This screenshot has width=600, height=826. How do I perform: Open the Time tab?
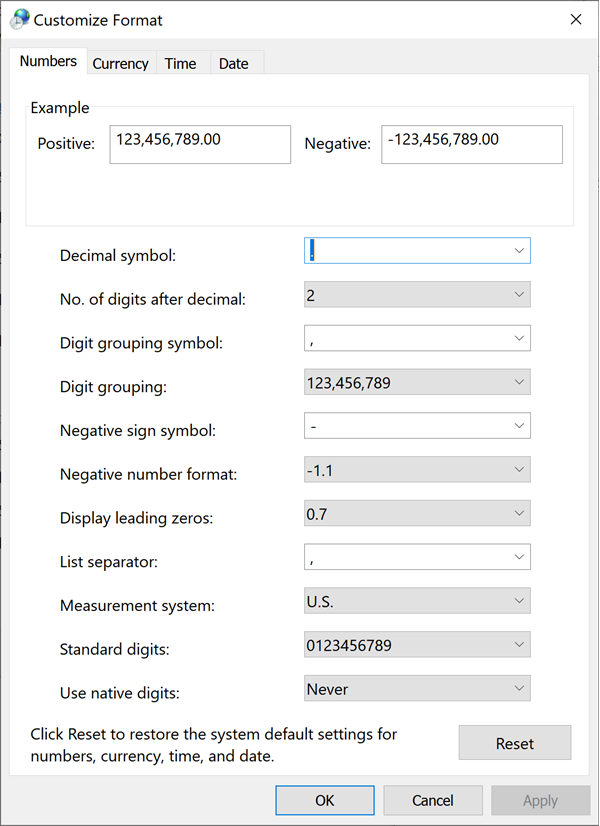click(x=180, y=63)
